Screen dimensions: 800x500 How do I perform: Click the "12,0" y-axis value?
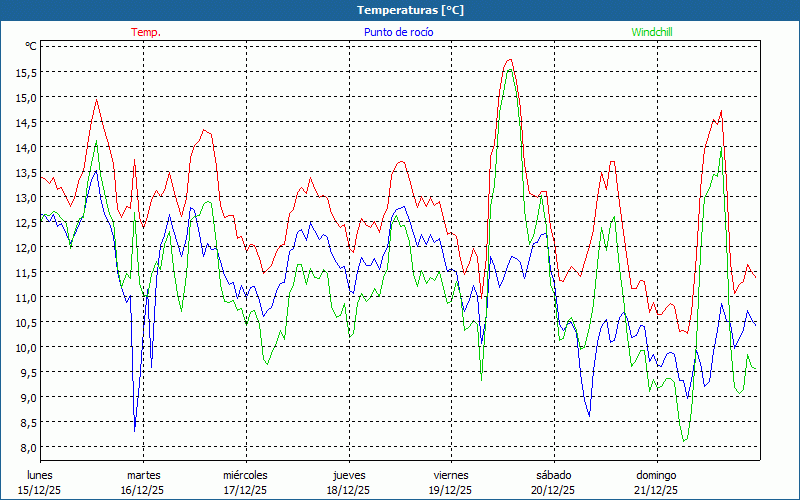(x=25, y=247)
